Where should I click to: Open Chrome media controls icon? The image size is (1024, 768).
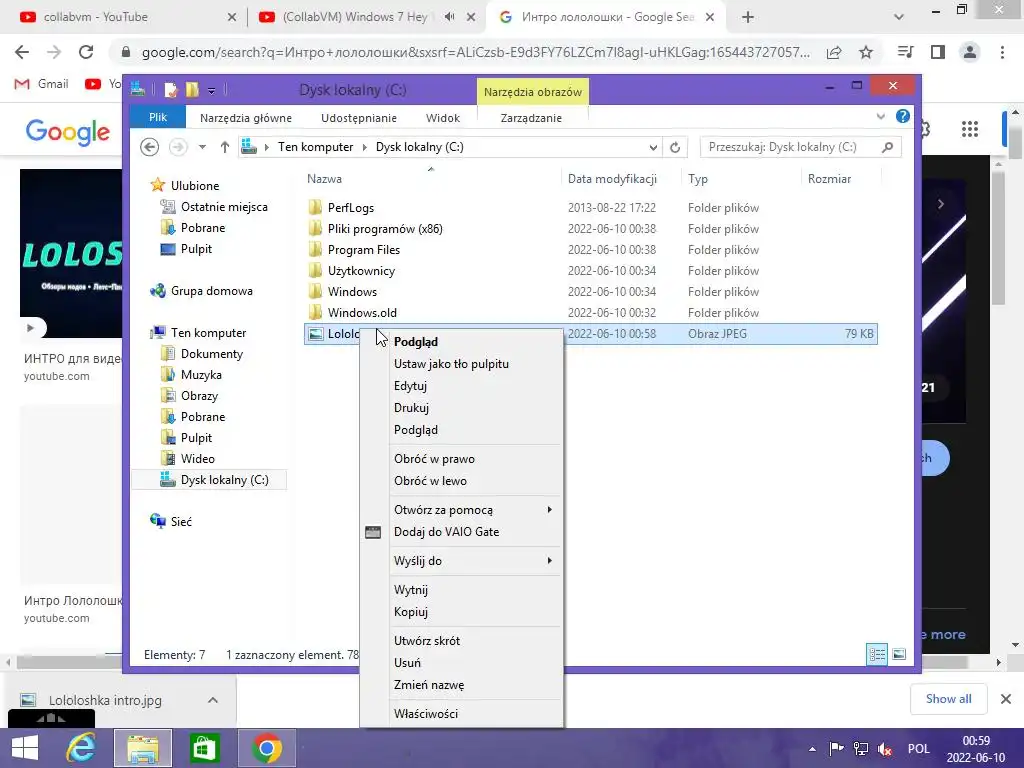coord(905,52)
